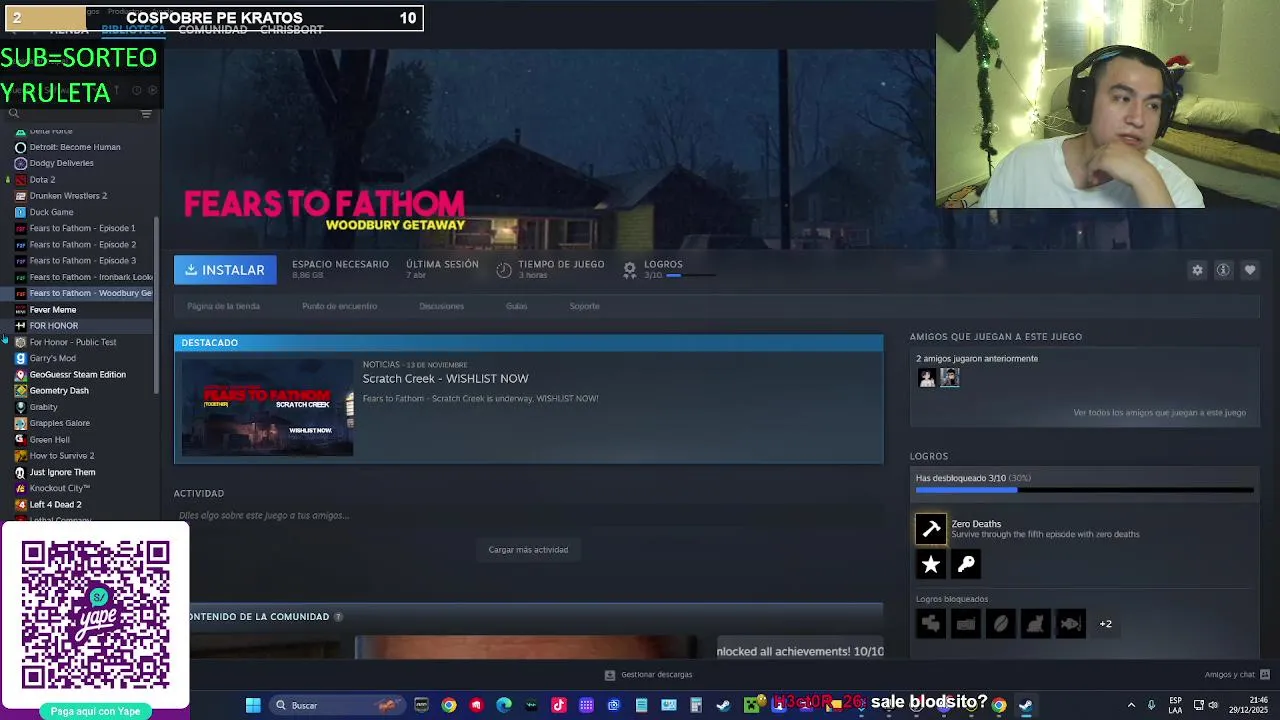The height and width of the screenshot is (720, 1280).
Task: Select Fears to Fathom - Episode 2
Action: click(x=82, y=244)
